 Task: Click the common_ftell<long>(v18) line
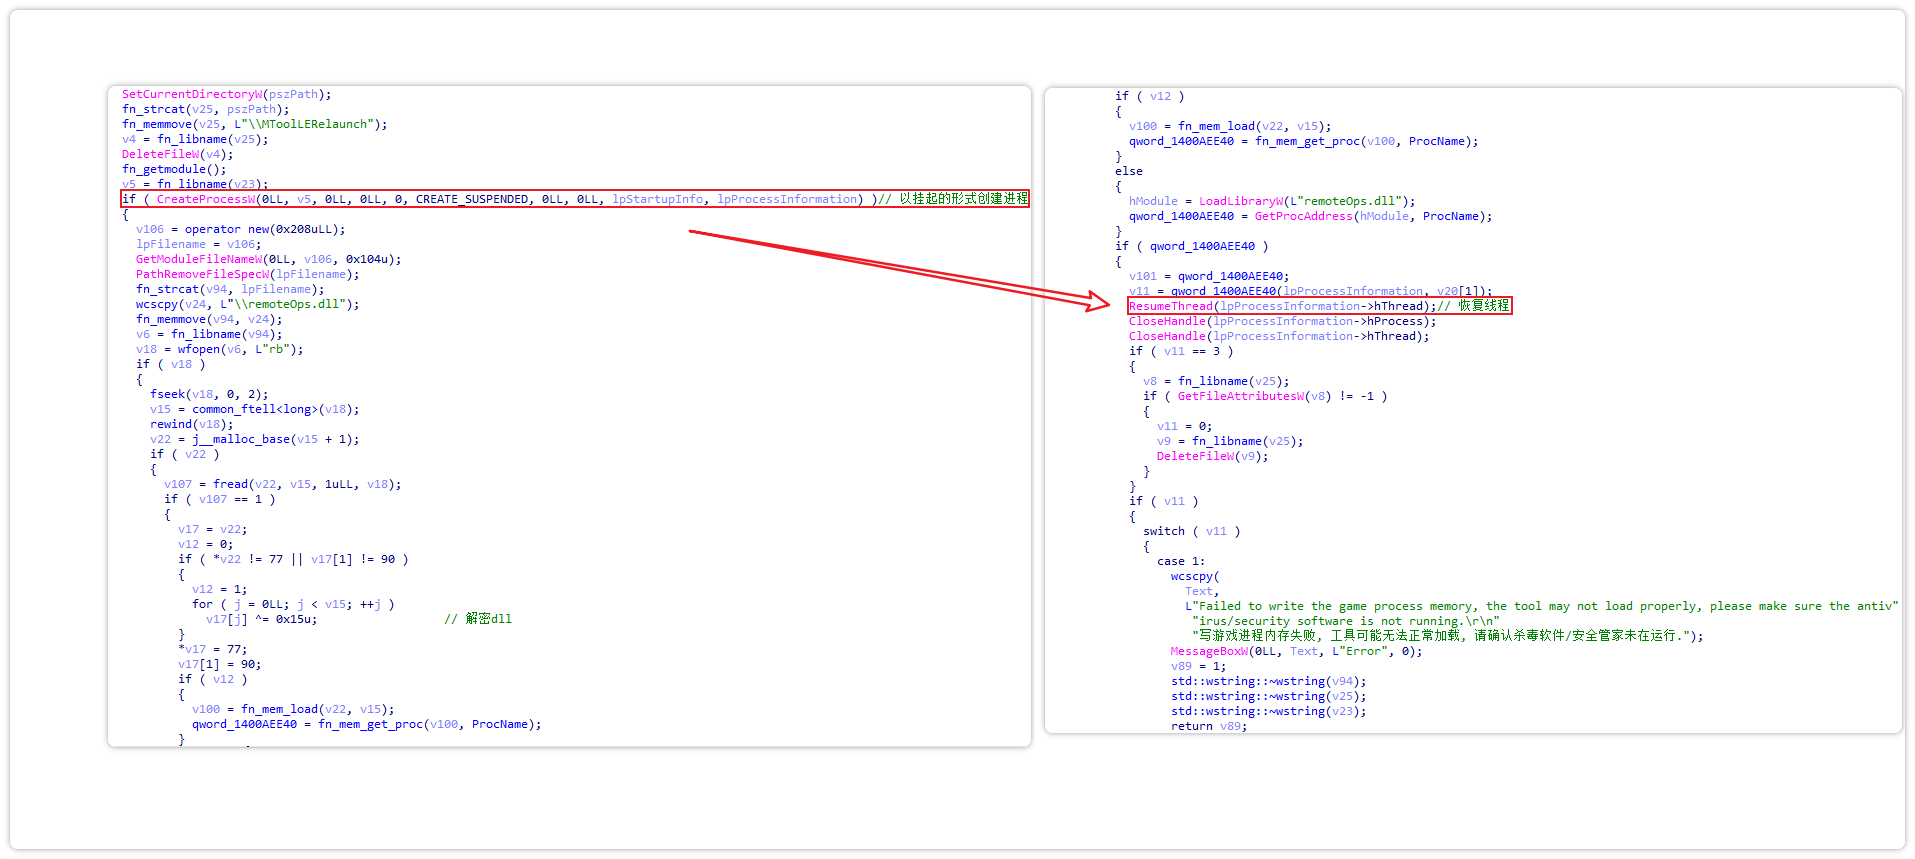click(x=254, y=409)
